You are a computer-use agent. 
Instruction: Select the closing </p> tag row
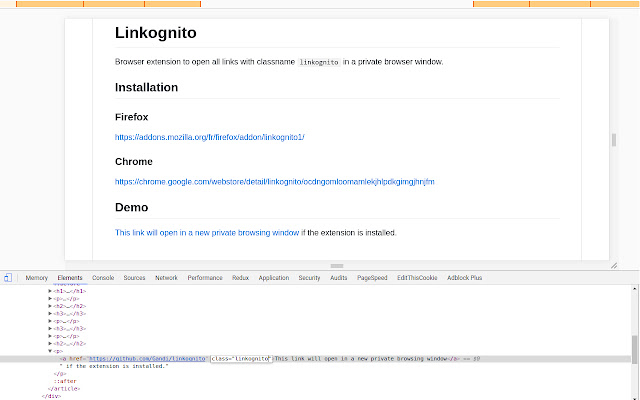tap(60, 373)
